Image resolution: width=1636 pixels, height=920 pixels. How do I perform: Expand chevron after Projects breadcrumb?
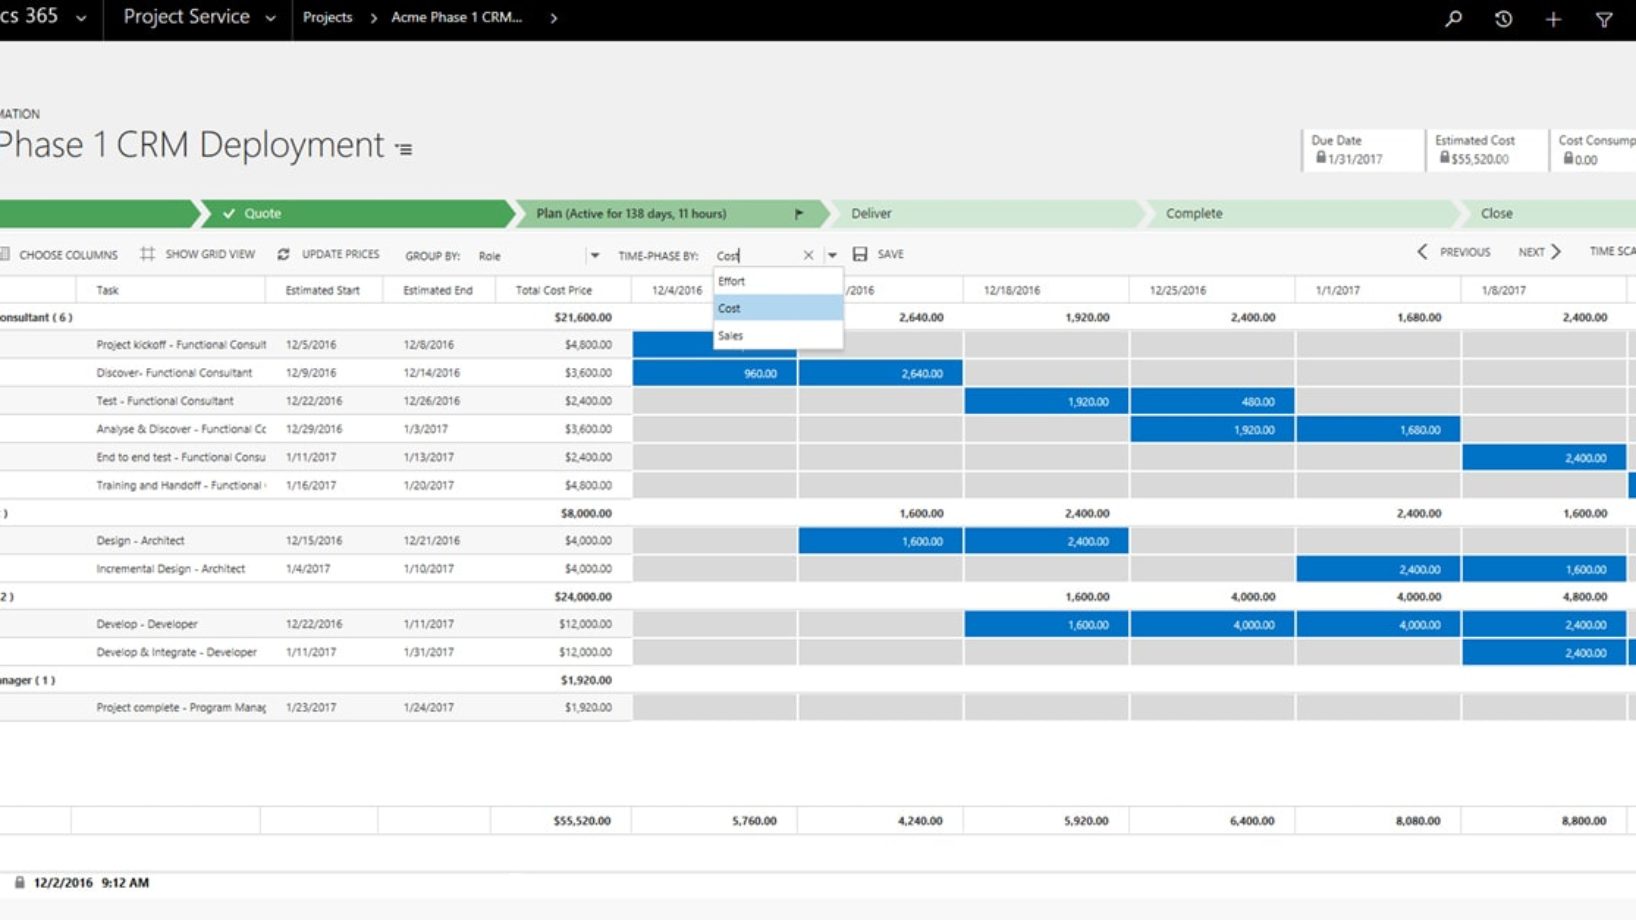pyautogui.click(x=373, y=18)
